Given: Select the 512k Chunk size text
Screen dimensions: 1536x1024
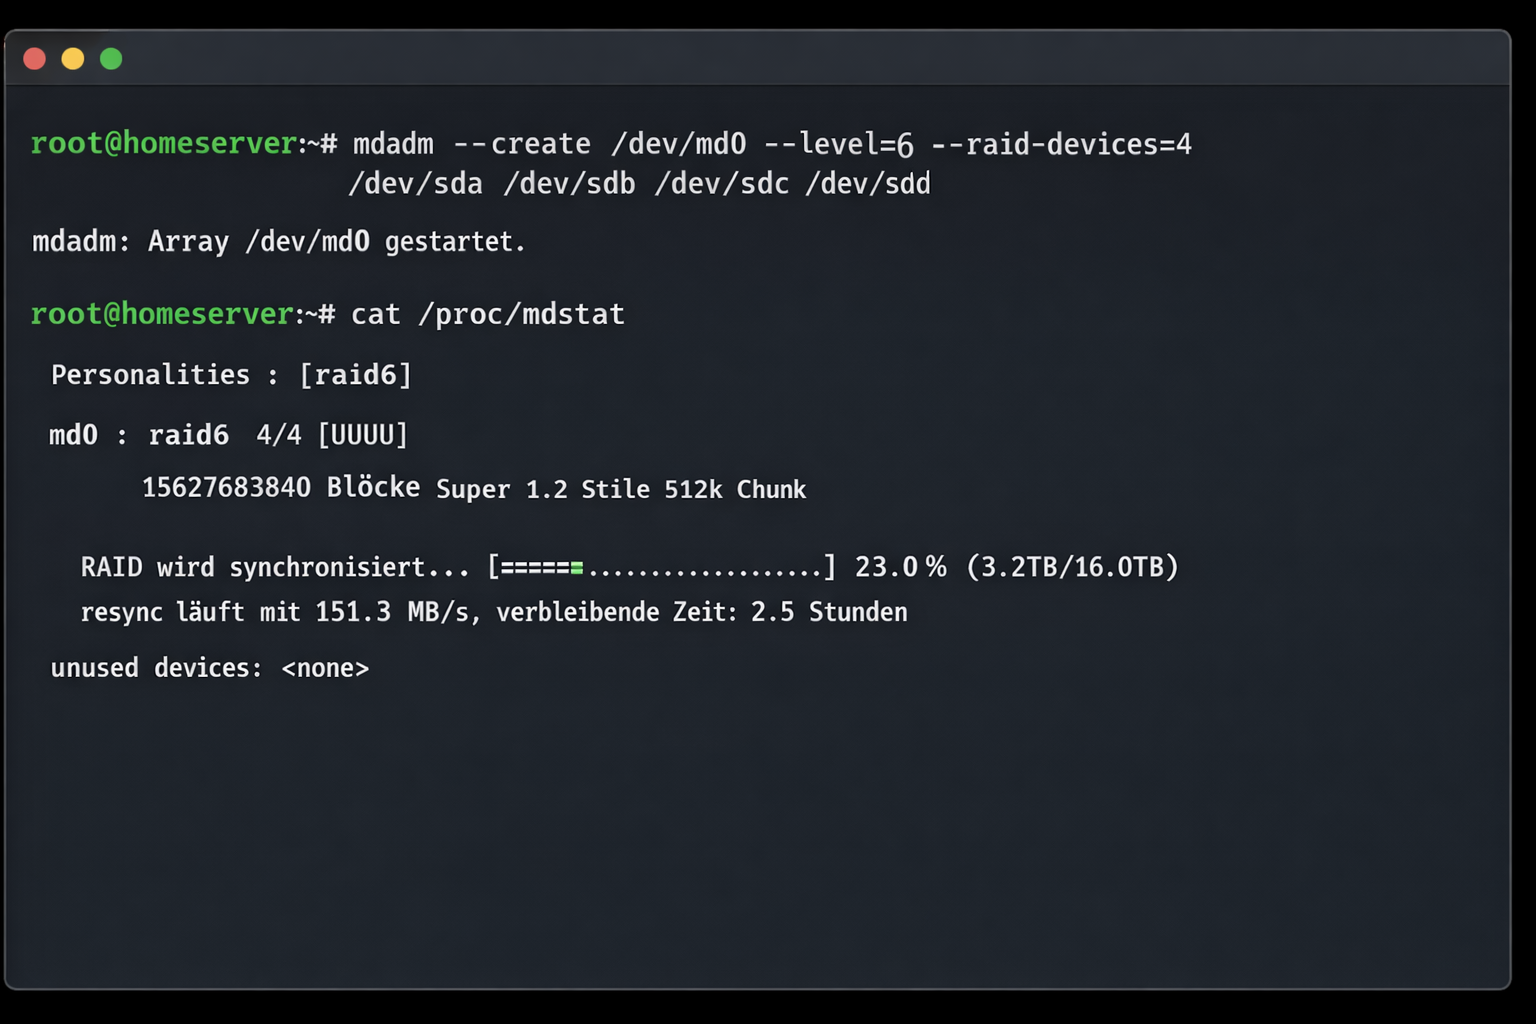Looking at the screenshot, I should [735, 489].
